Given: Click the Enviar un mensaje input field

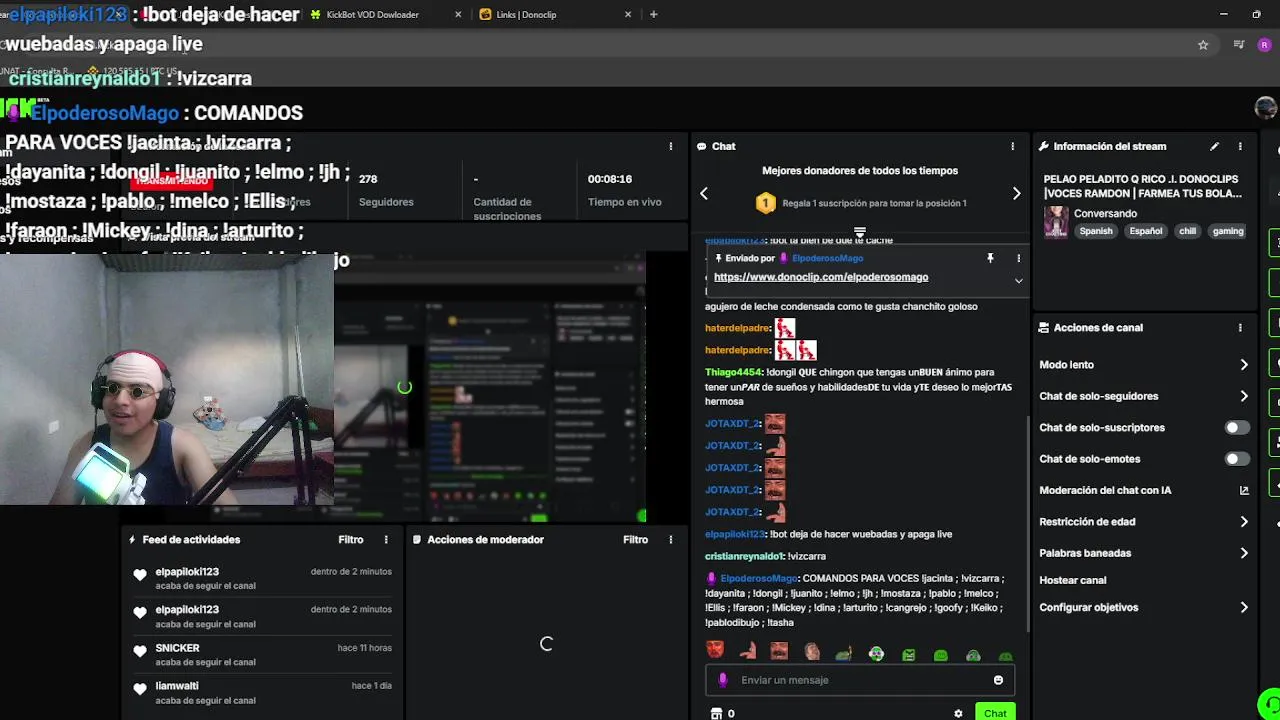Looking at the screenshot, I should [x=860, y=680].
